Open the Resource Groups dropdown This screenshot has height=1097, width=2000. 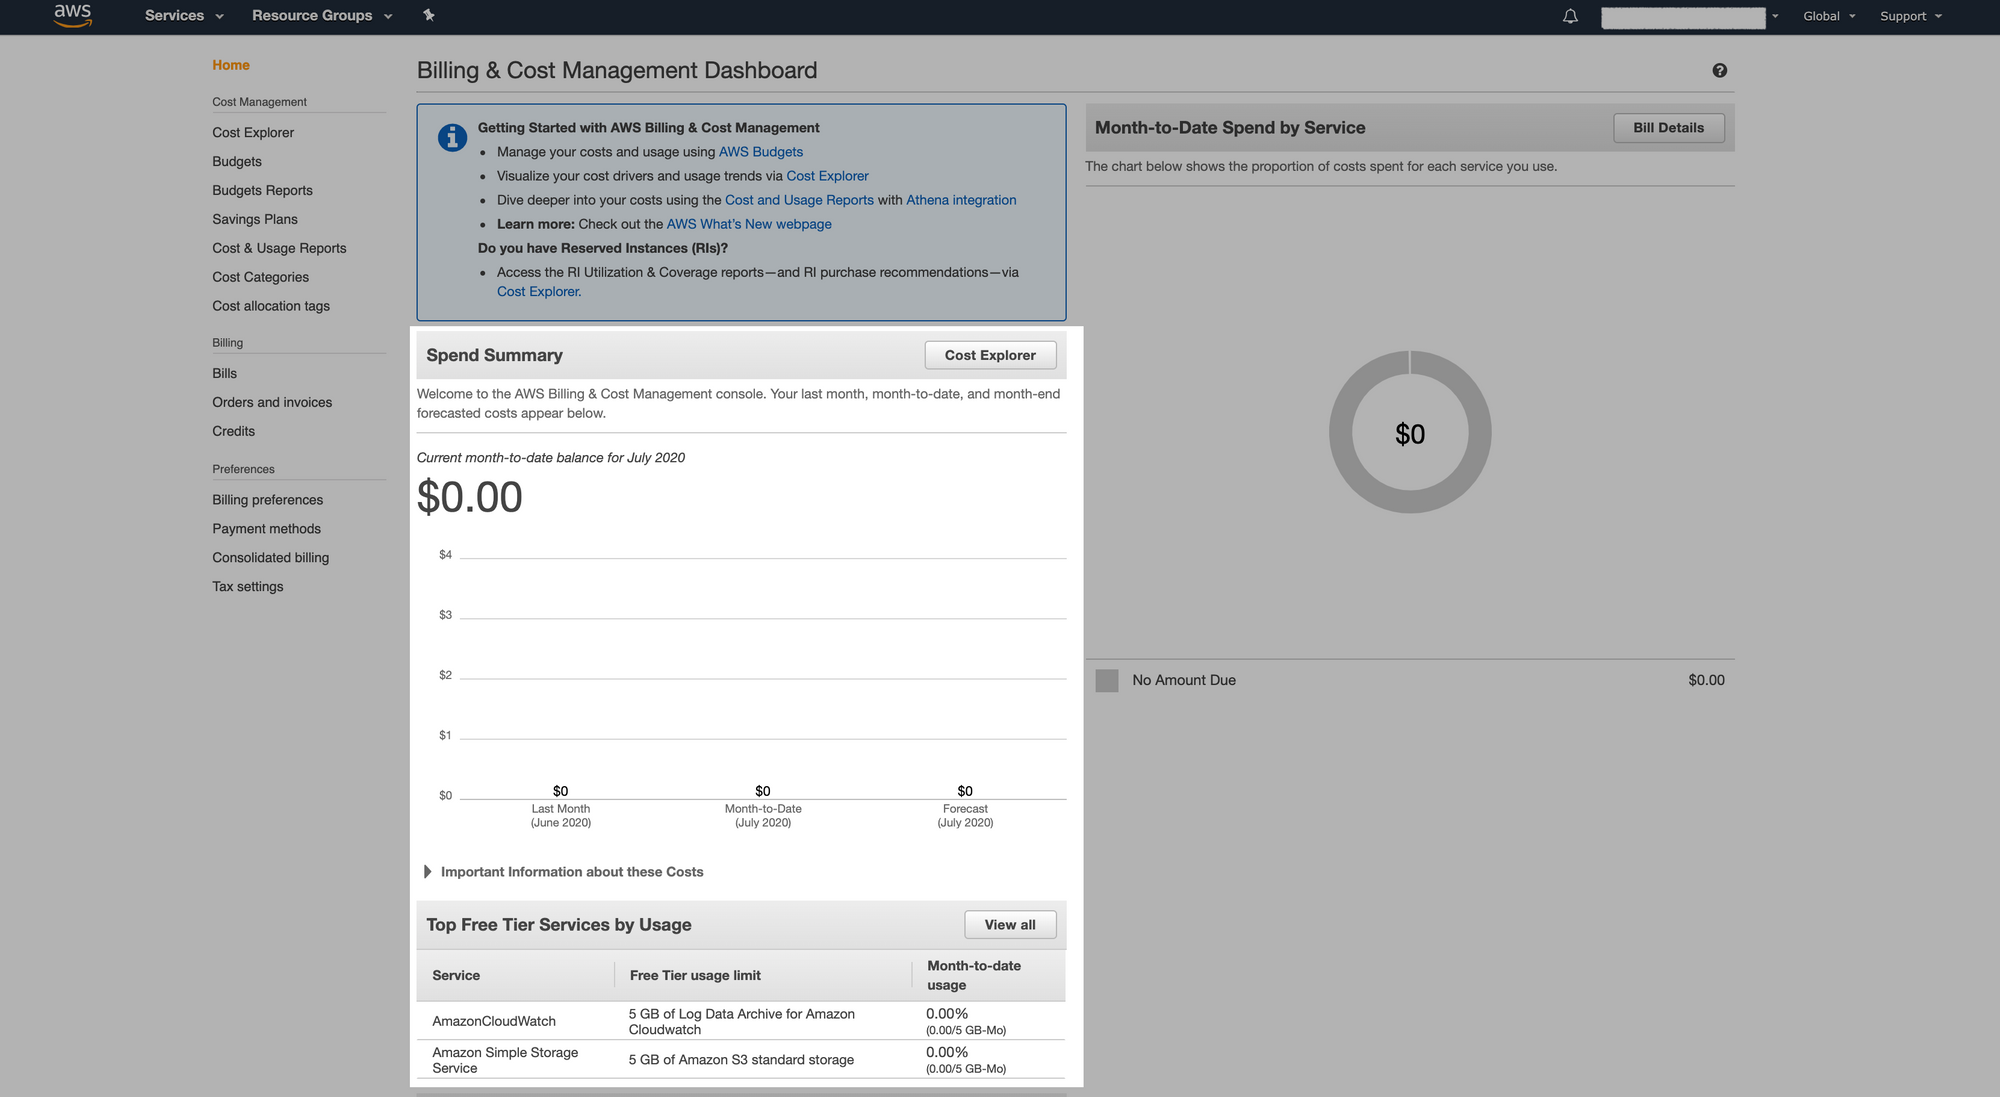(322, 16)
